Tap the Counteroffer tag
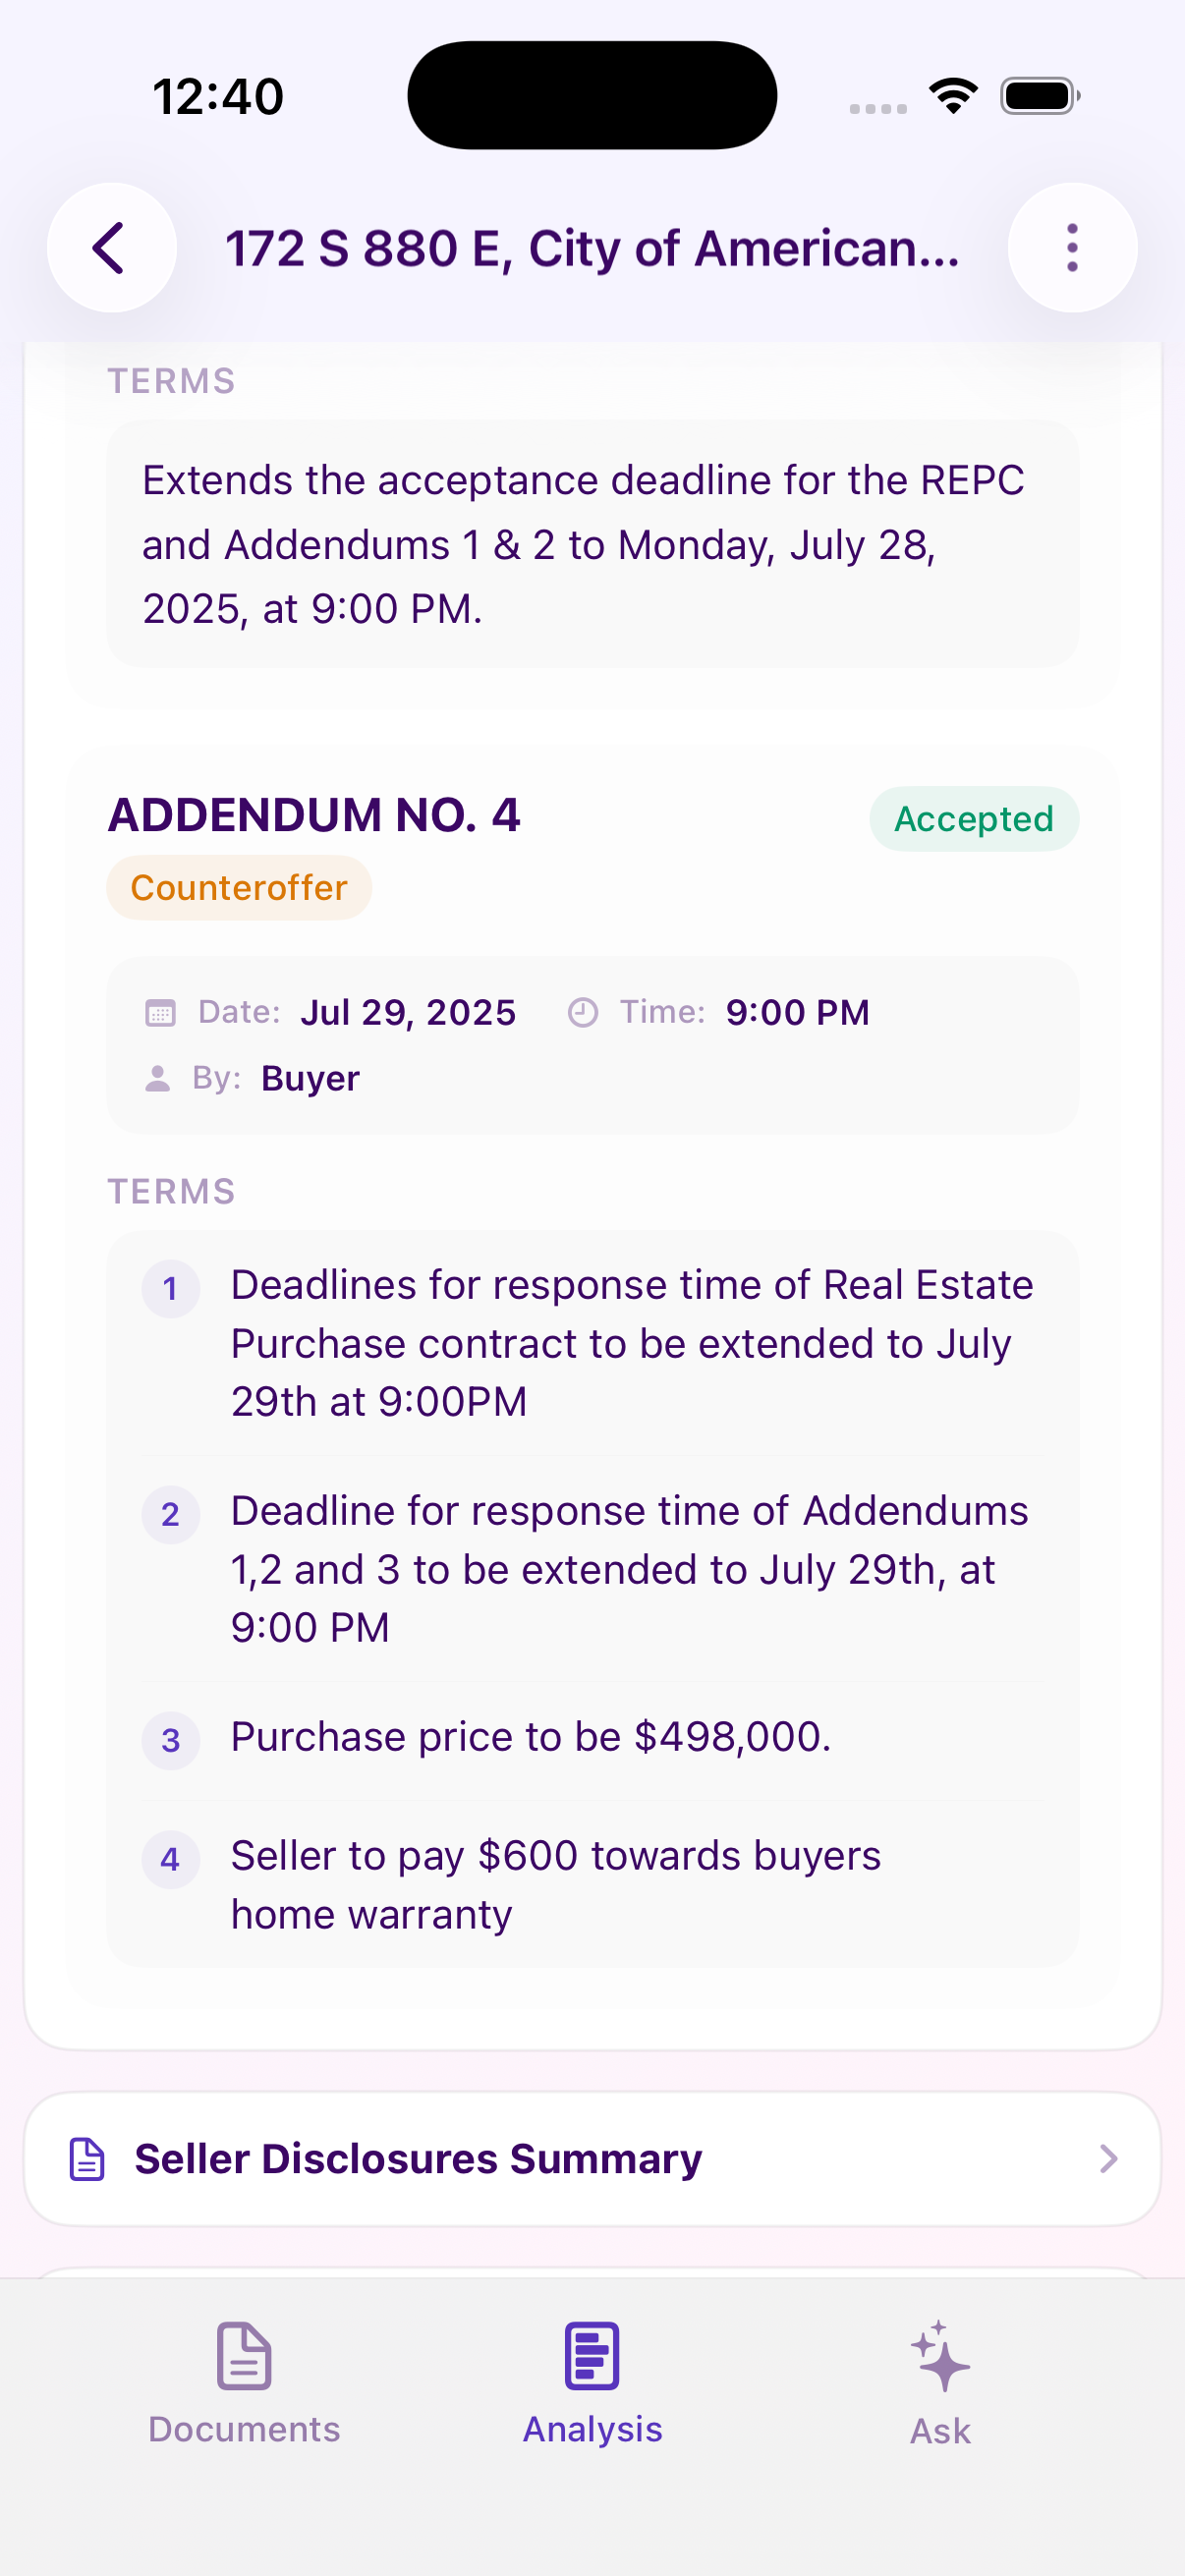The image size is (1185, 2576). [x=239, y=888]
